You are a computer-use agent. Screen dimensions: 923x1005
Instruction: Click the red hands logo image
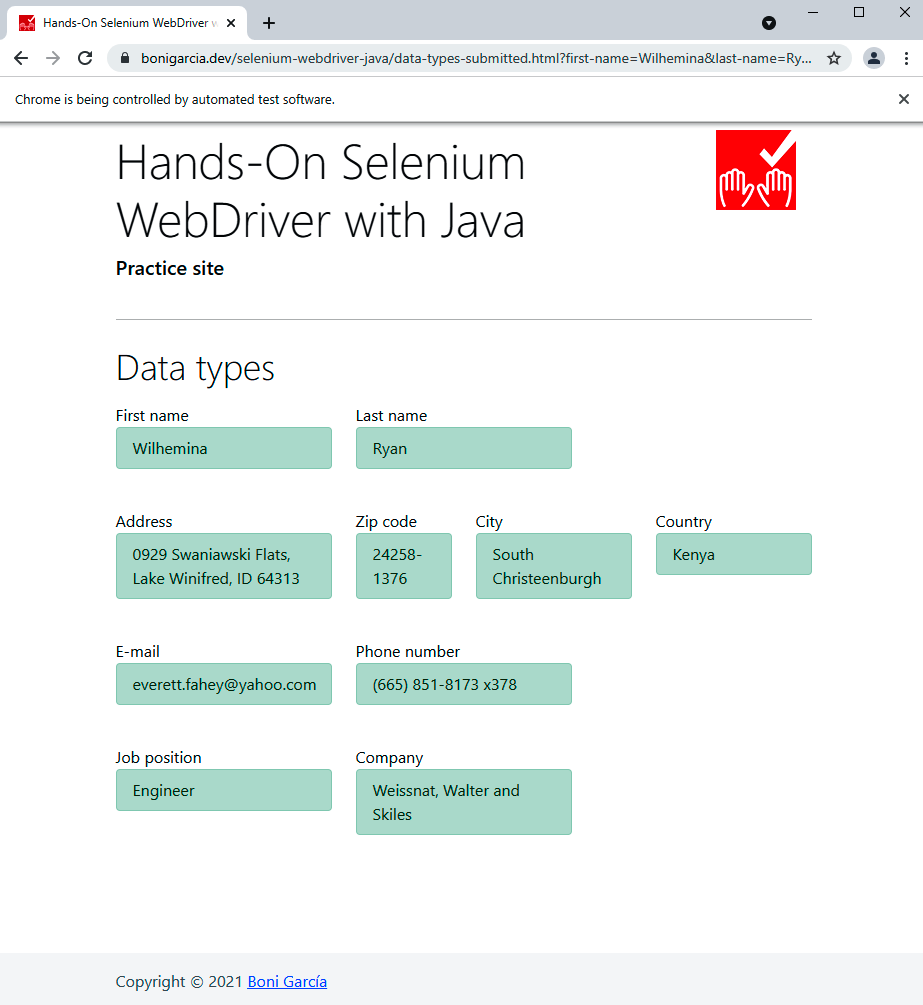(755, 170)
